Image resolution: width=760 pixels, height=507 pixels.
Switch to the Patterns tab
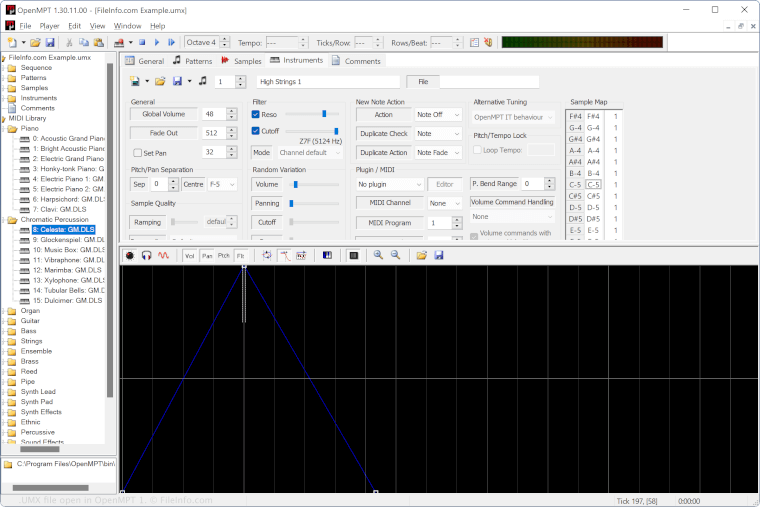point(192,61)
